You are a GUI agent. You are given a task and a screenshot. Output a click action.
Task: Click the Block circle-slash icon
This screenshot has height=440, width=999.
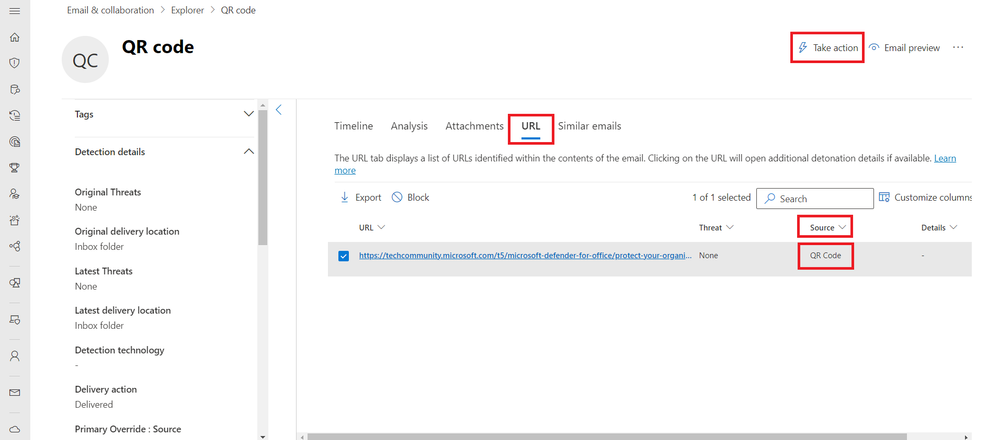tap(397, 197)
